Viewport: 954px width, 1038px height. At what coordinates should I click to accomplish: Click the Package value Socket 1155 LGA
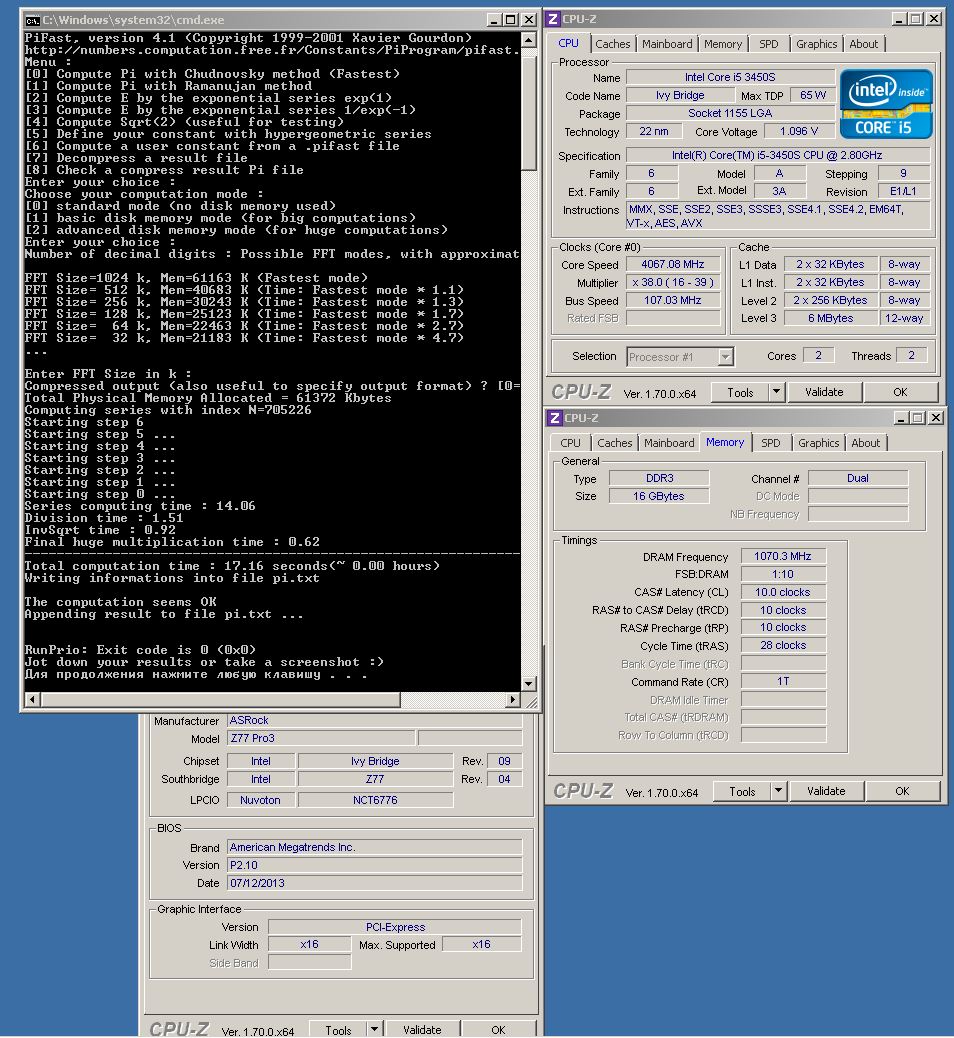pos(730,113)
